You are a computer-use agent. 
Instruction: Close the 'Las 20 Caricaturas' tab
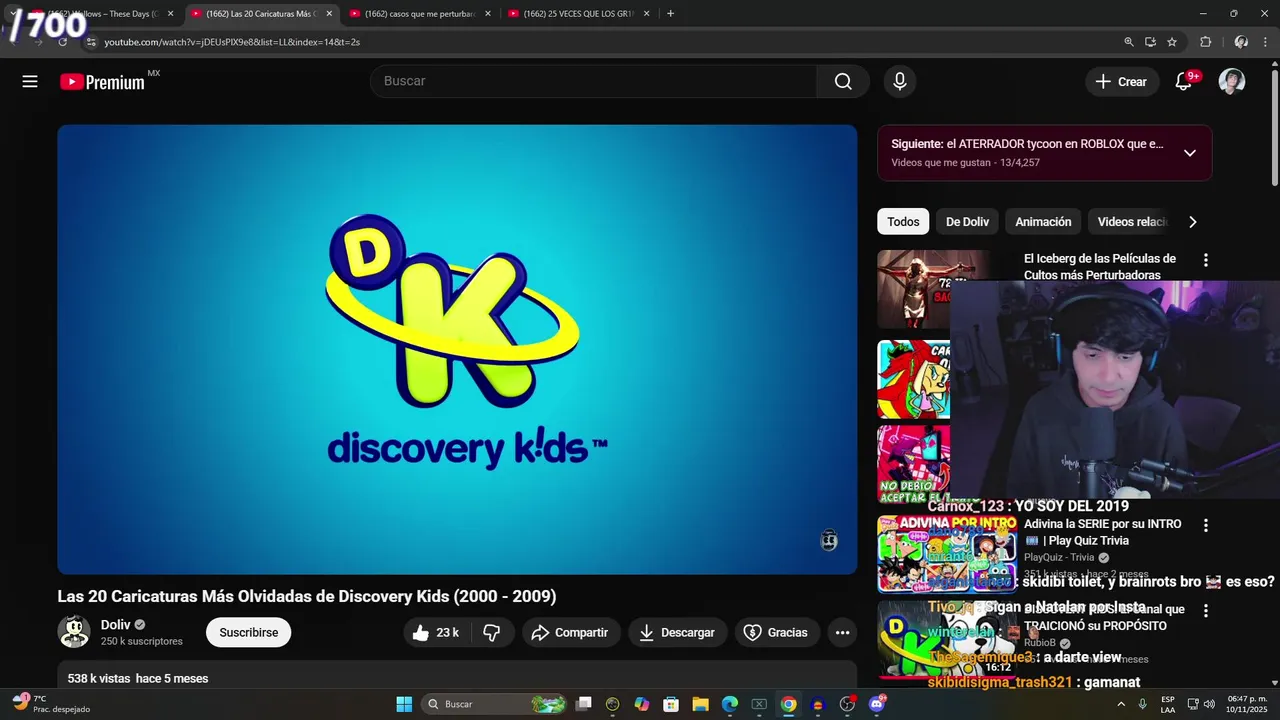[x=329, y=14]
